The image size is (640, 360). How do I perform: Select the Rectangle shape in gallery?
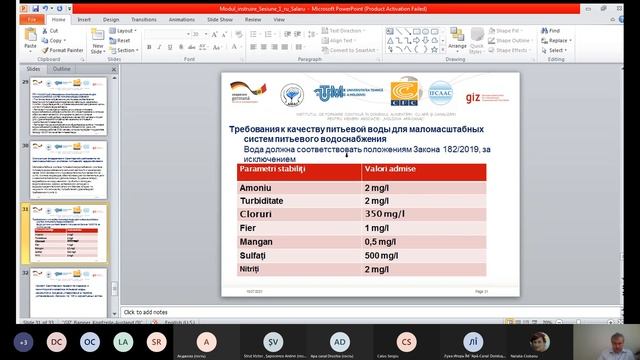pyautogui.click(x=417, y=31)
